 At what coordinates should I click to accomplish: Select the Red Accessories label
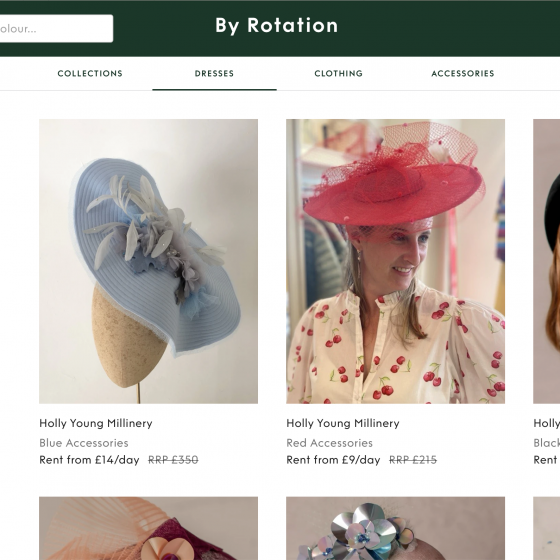coord(329,443)
